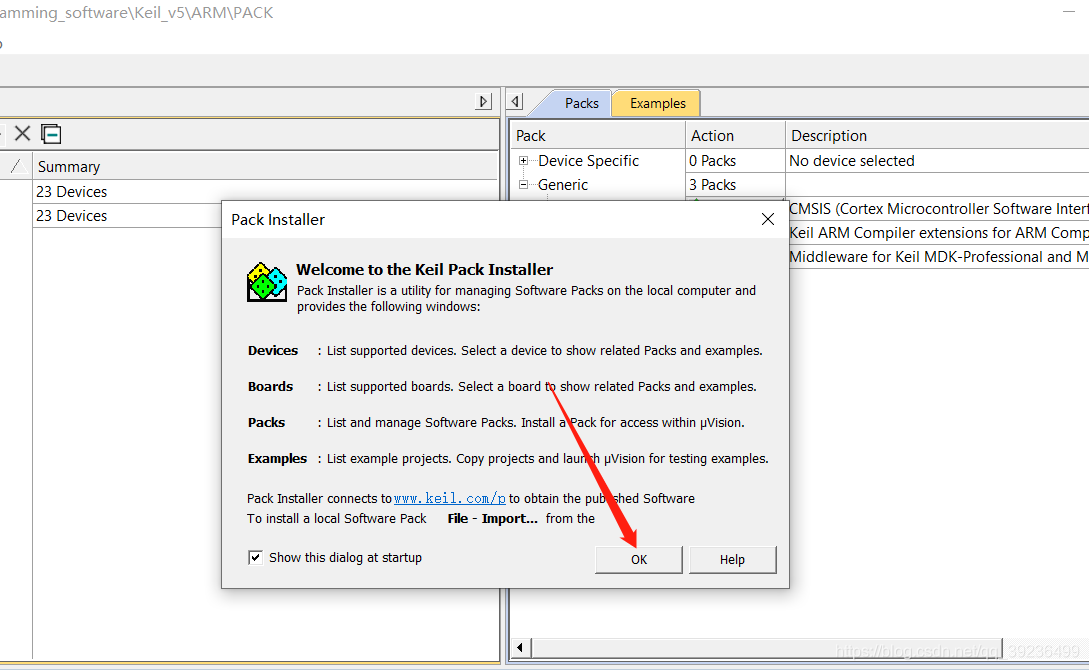Switch to the Packs tab

tap(581, 103)
